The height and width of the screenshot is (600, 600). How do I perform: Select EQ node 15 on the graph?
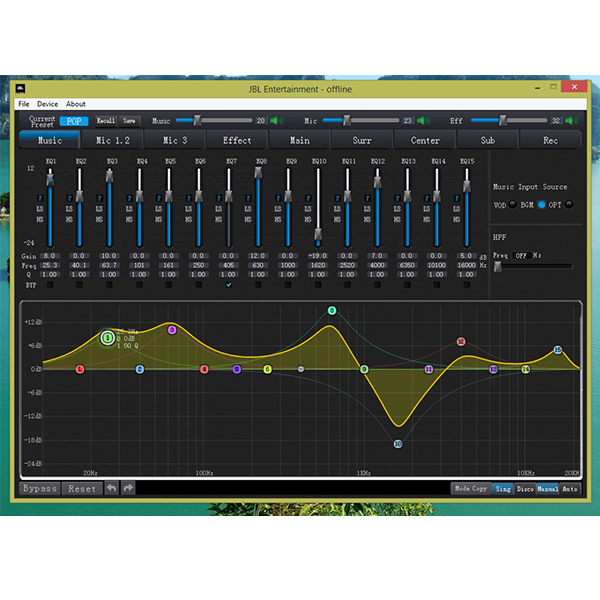pos(558,350)
